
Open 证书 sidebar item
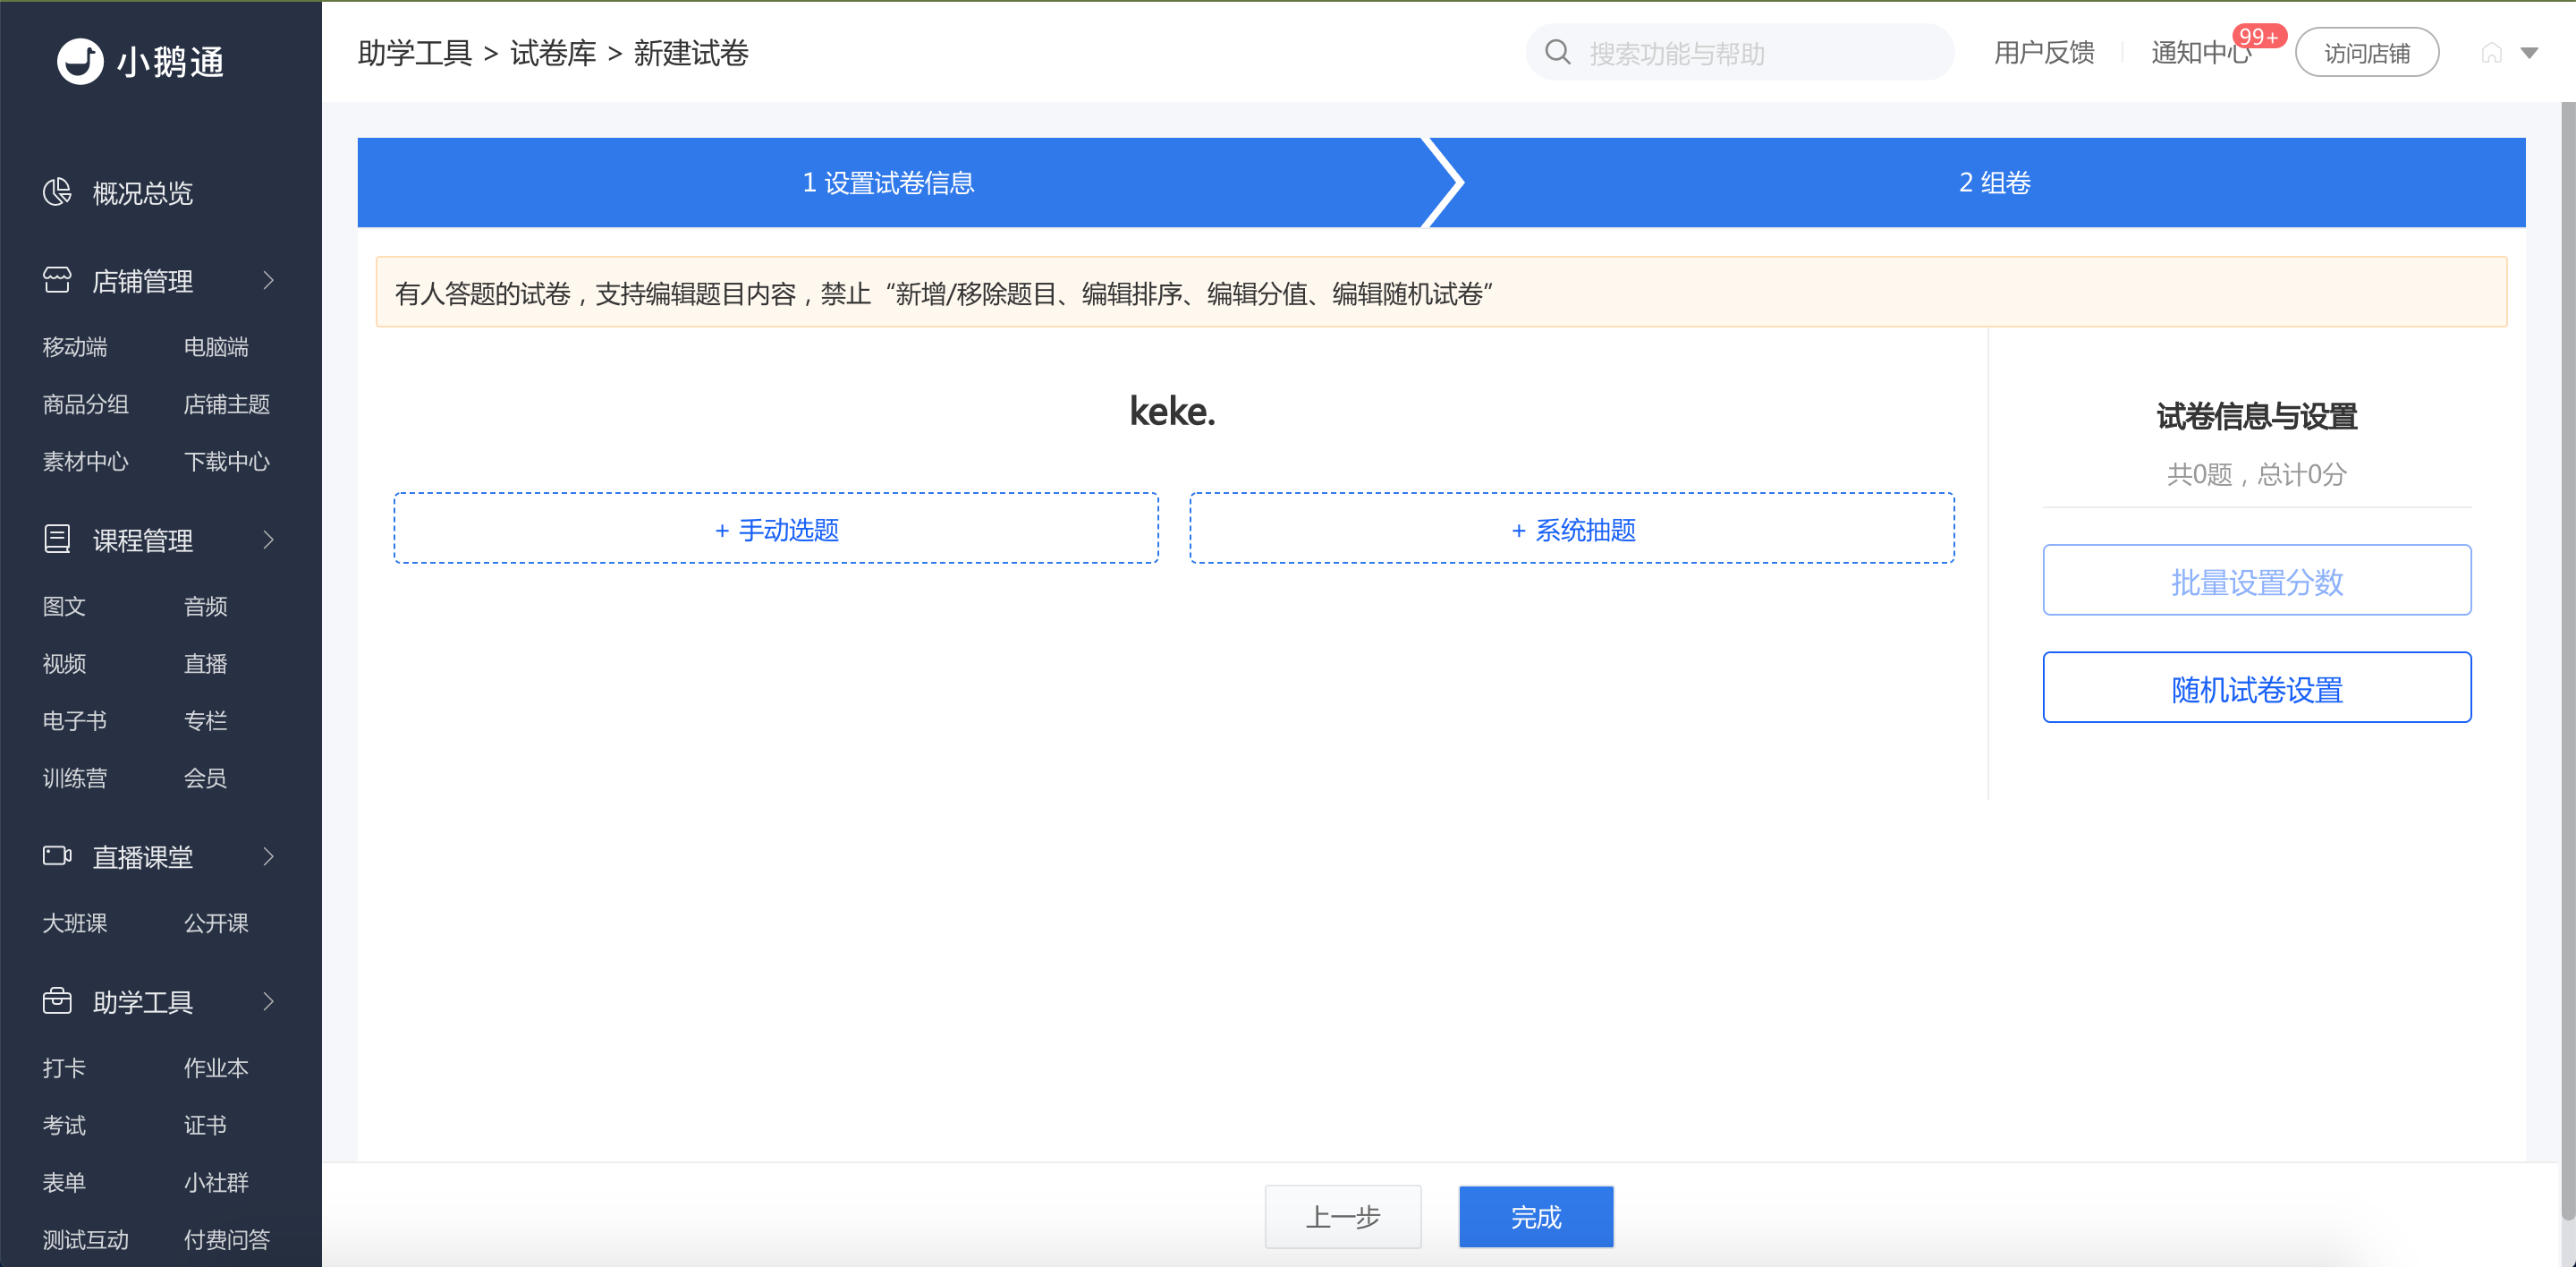[205, 1125]
